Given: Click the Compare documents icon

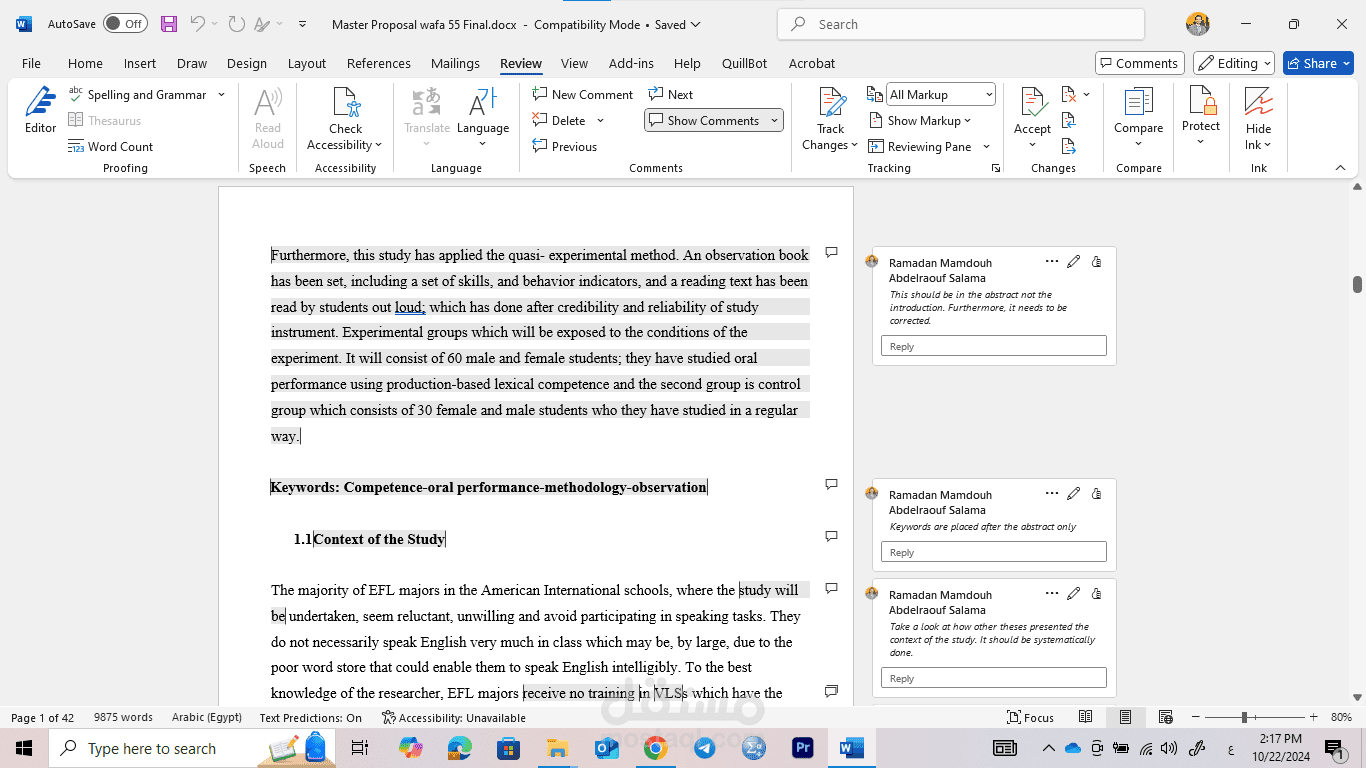Looking at the screenshot, I should pyautogui.click(x=1138, y=105).
